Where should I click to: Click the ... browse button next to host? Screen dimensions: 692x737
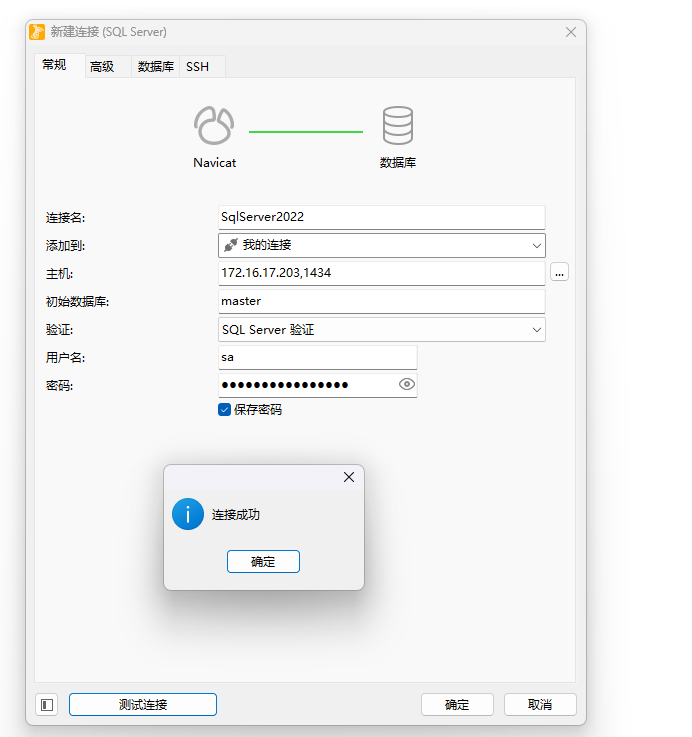(559, 272)
